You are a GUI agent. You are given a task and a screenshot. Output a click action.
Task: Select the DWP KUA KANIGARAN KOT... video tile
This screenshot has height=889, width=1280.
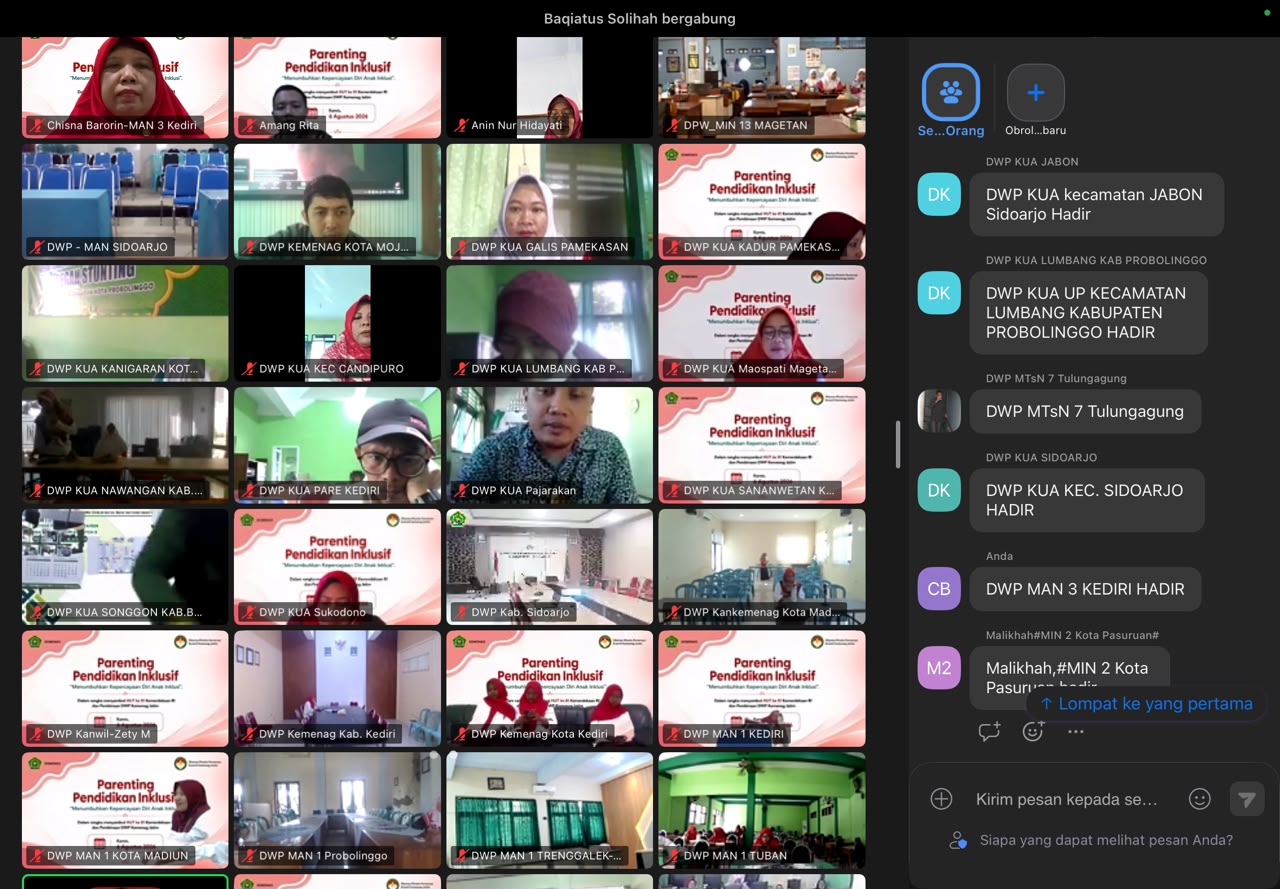pos(125,324)
